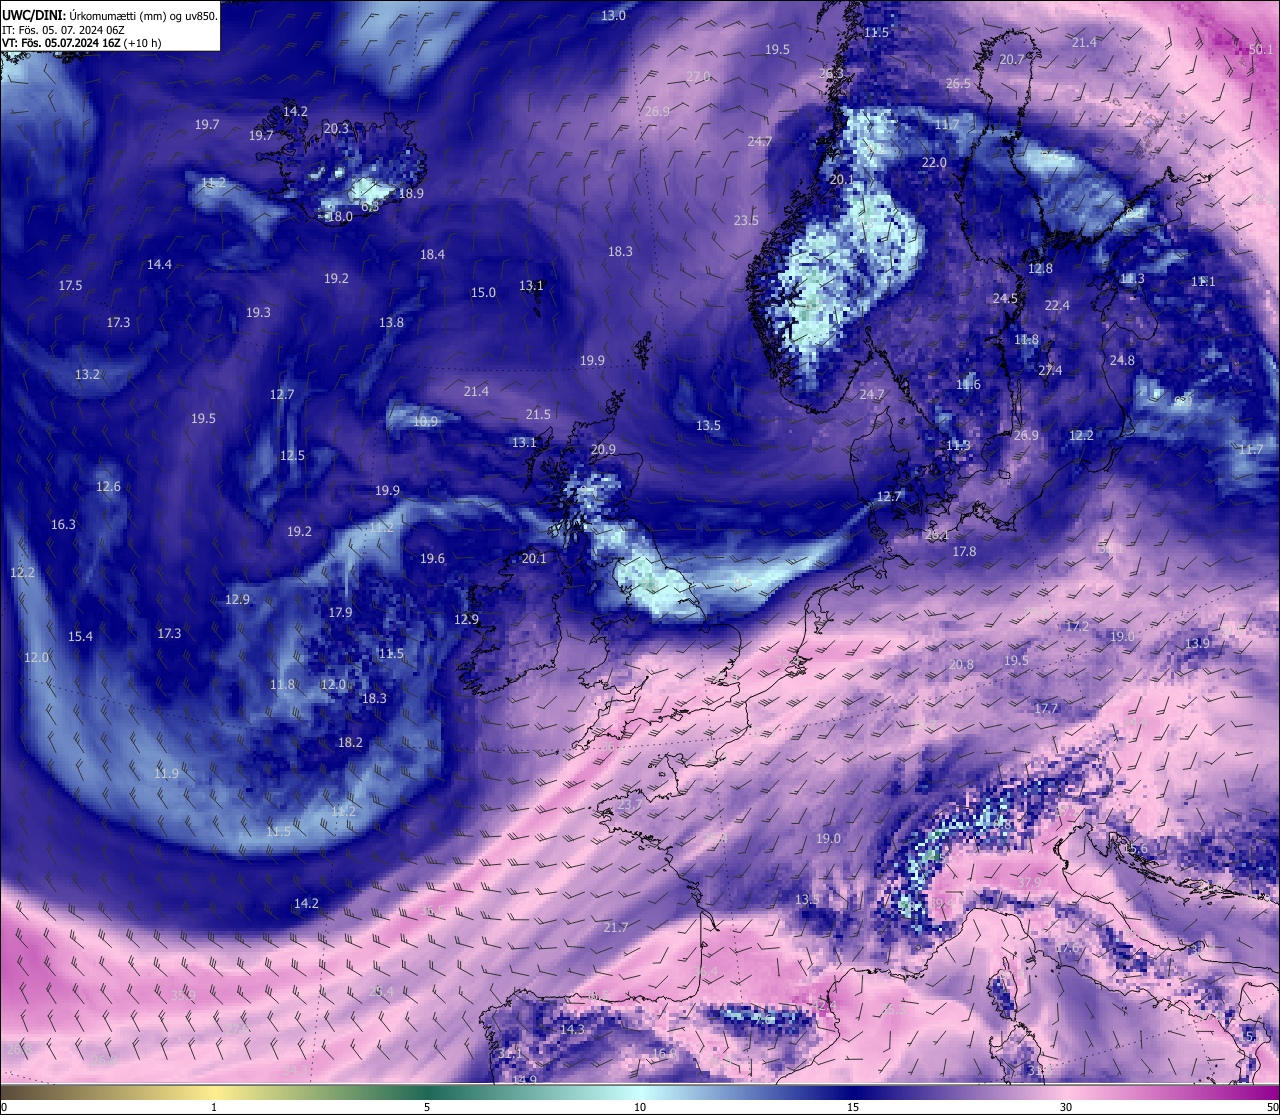Click the 17.8 value on the map
1280x1115 pixels.
[964, 552]
